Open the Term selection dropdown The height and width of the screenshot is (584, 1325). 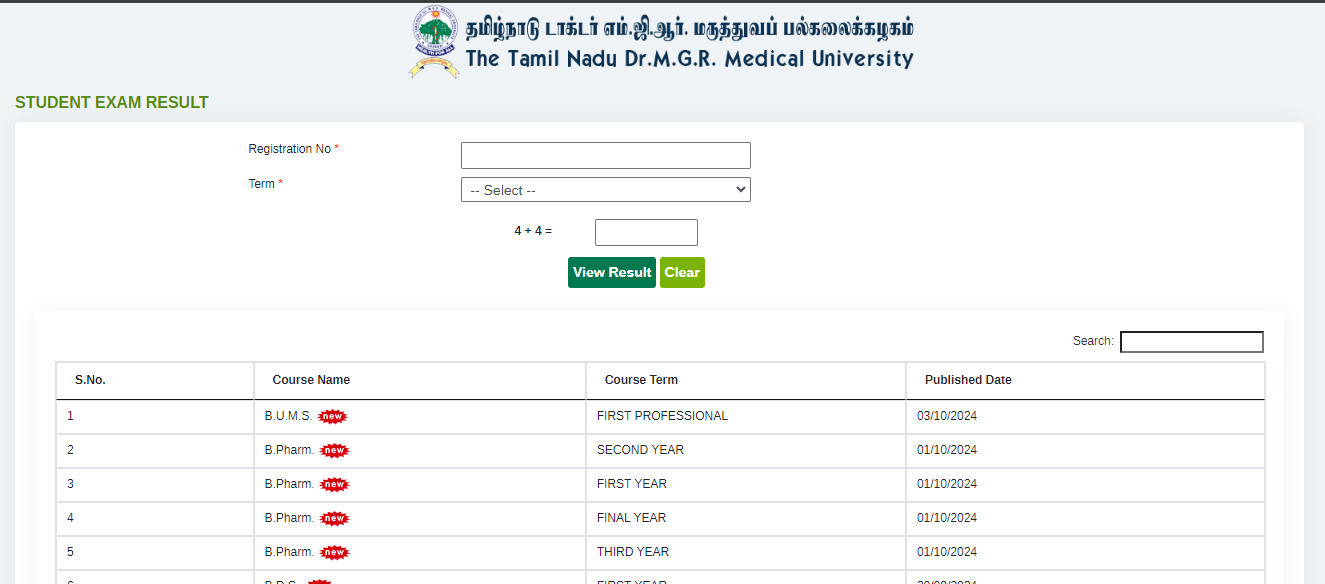coord(605,189)
